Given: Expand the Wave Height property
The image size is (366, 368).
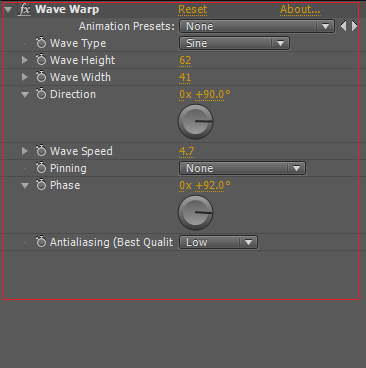Looking at the screenshot, I should coord(24,60).
